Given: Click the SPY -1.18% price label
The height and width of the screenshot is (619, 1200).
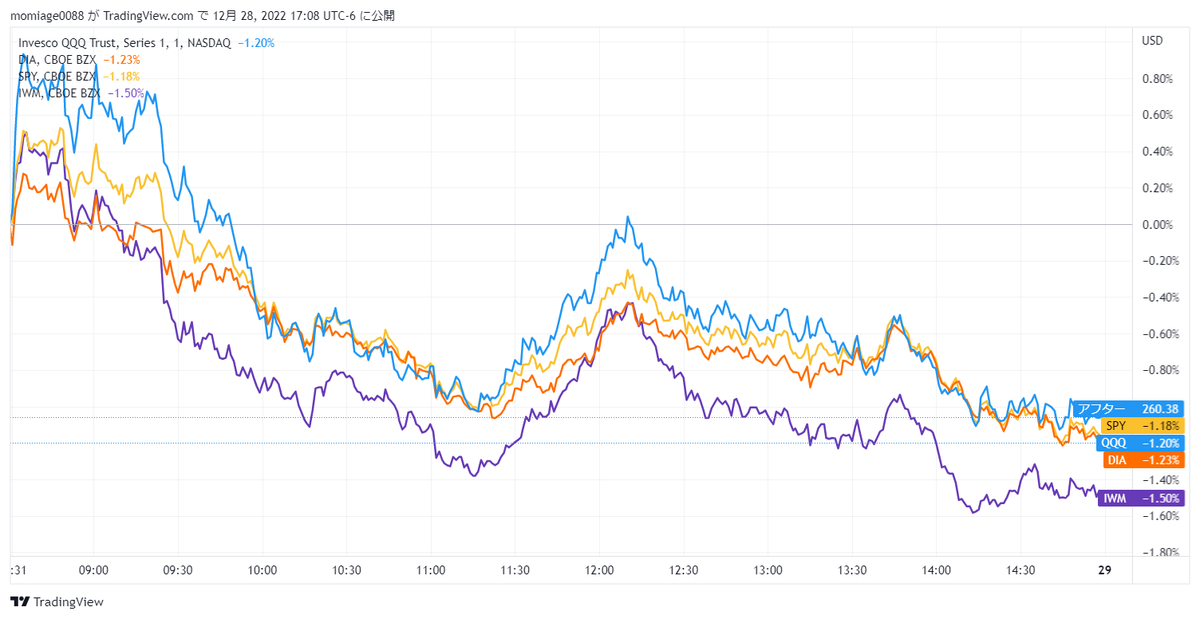Looking at the screenshot, I should pyautogui.click(x=1141, y=426).
